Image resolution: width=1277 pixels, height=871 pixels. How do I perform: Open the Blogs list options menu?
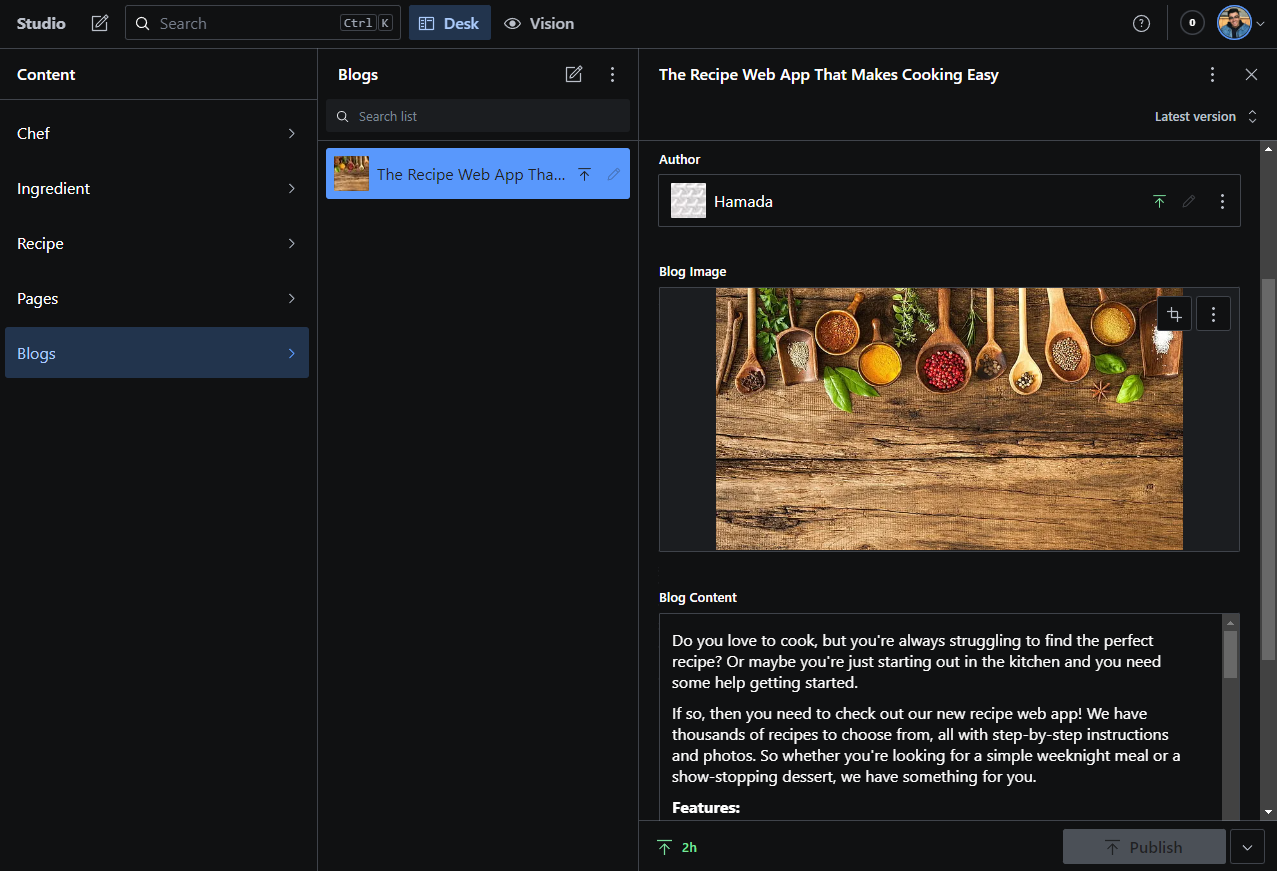(612, 74)
